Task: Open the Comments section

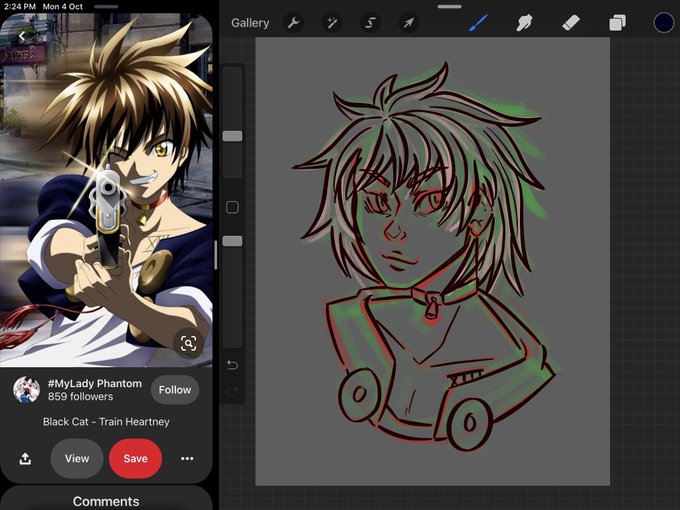Action: (x=106, y=501)
